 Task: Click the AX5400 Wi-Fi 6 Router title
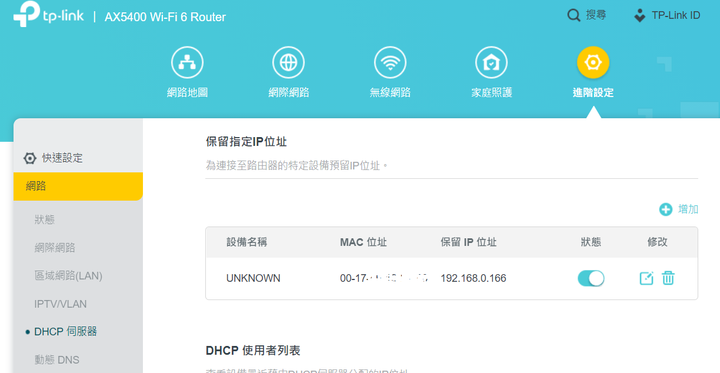165,17
